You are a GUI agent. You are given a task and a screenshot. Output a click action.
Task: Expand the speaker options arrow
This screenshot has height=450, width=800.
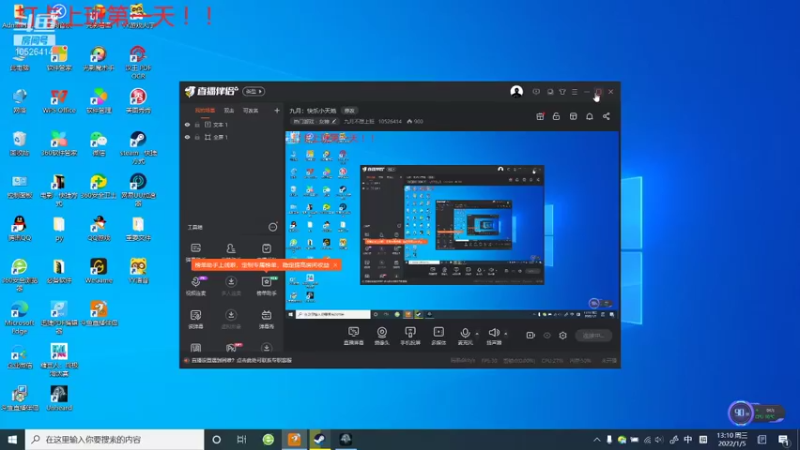(506, 334)
